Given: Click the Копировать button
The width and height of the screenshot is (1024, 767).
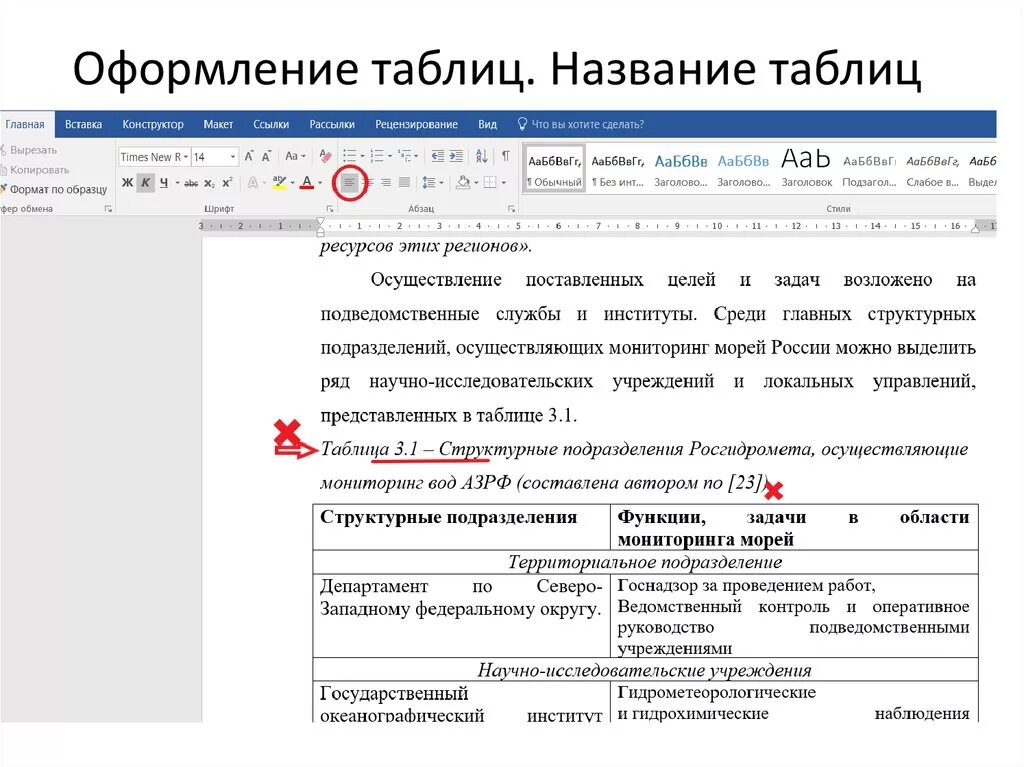Looking at the screenshot, I should pyautogui.click(x=35, y=170).
